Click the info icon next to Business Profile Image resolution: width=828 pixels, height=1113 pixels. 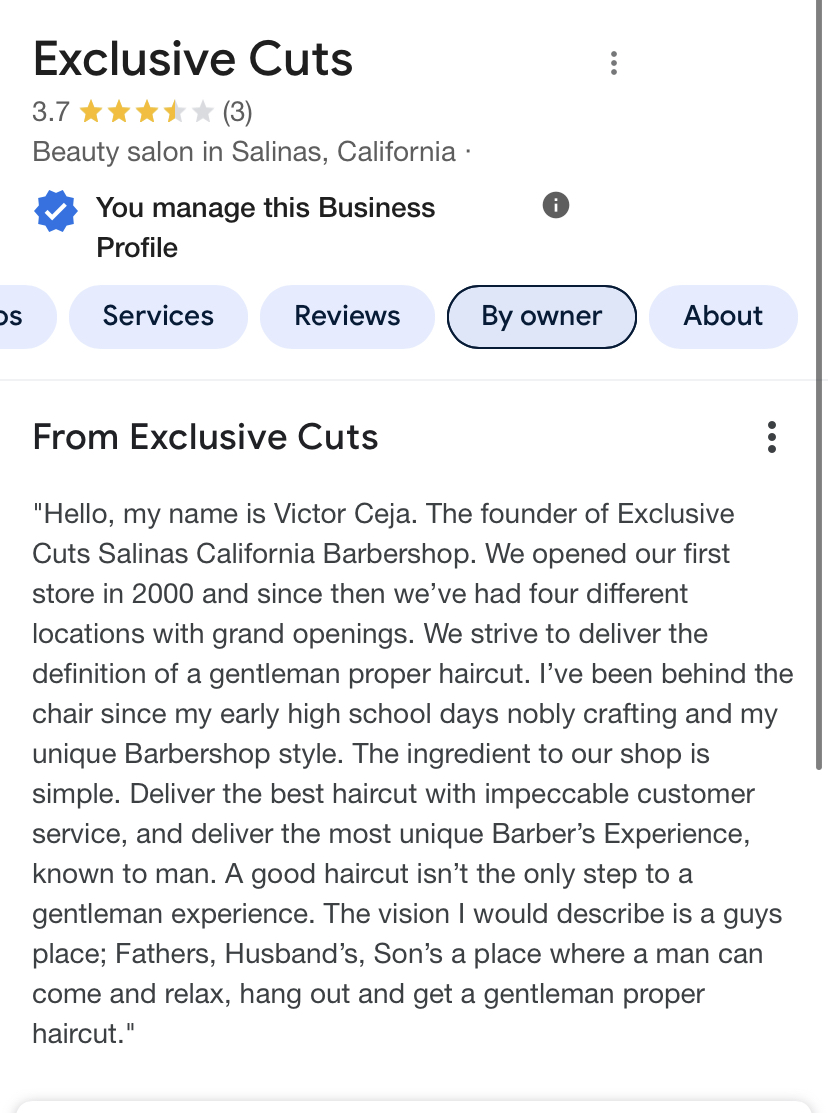(556, 206)
